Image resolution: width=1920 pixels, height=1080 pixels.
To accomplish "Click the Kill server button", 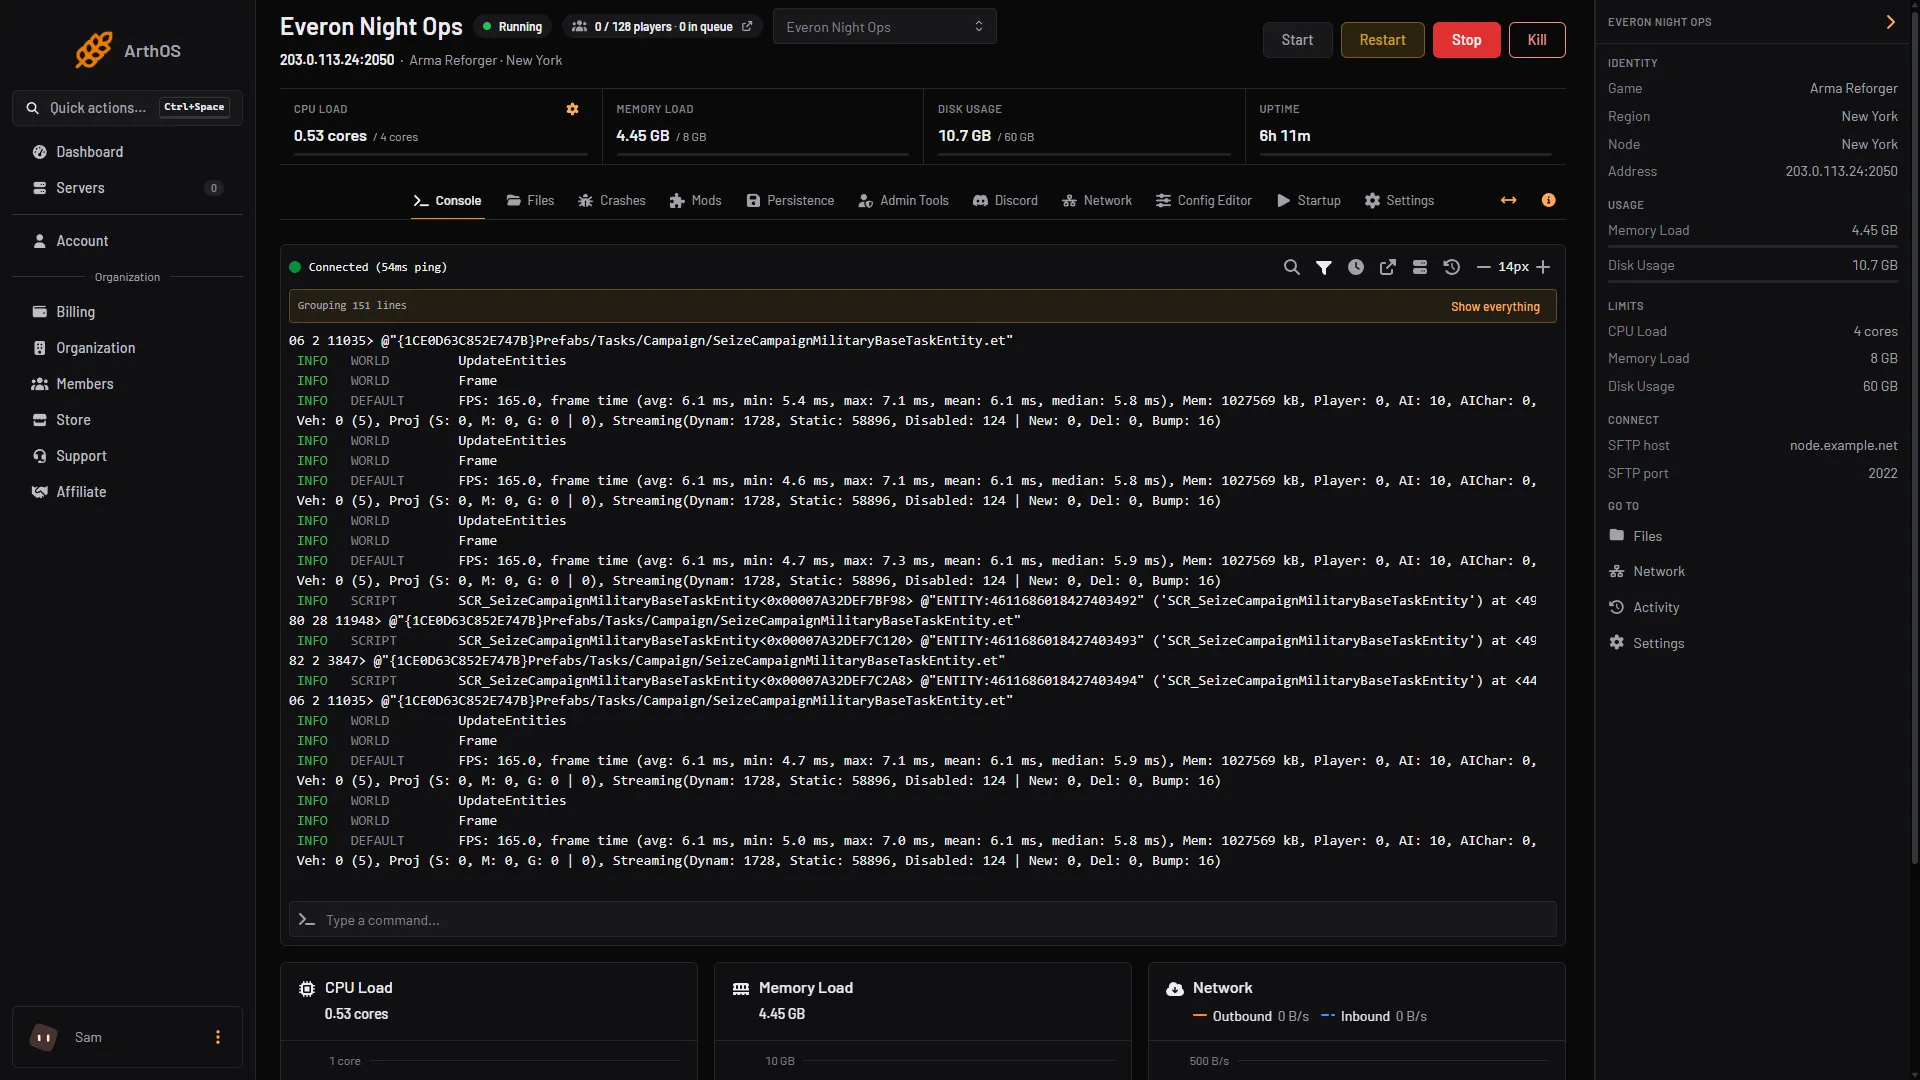I will pos(1537,40).
